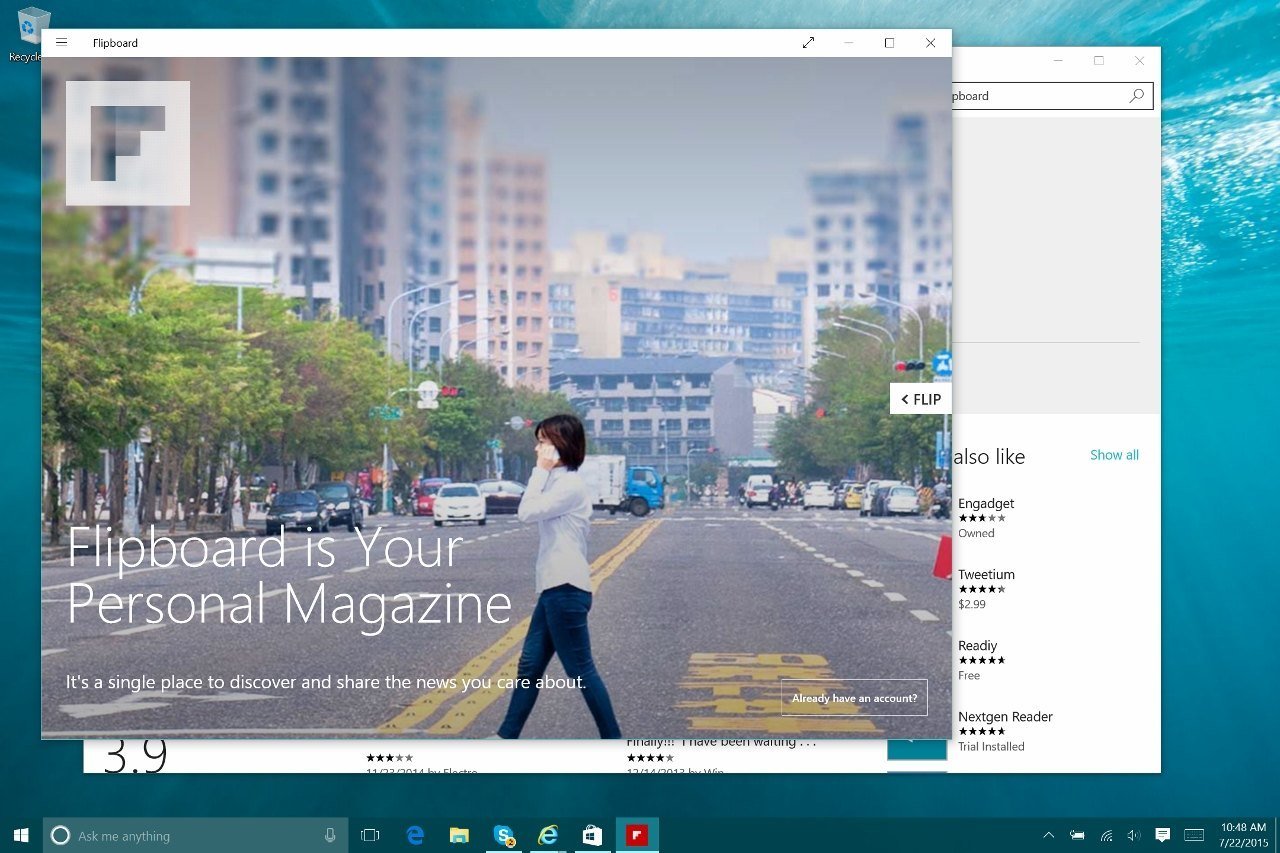Open the Windows Start menu
This screenshot has width=1280, height=853.
21,835
